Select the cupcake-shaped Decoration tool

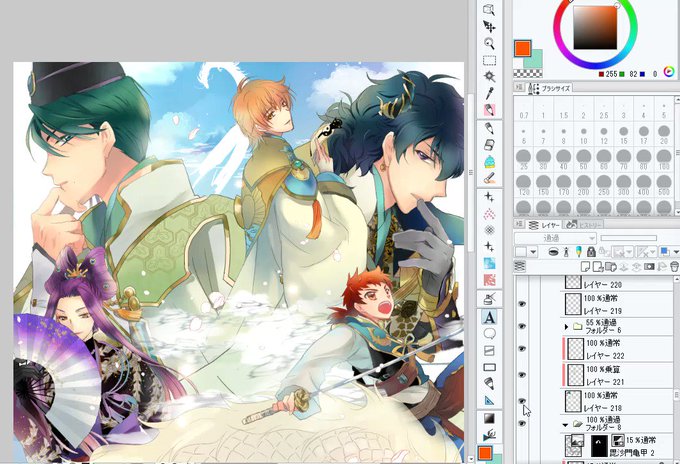(x=489, y=162)
